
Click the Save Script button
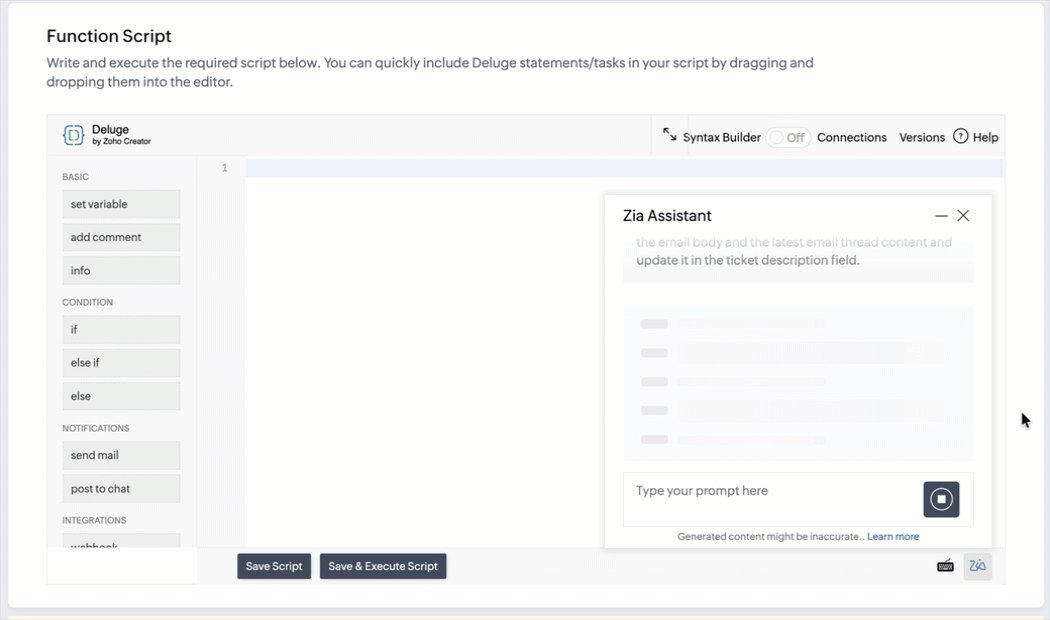point(274,566)
